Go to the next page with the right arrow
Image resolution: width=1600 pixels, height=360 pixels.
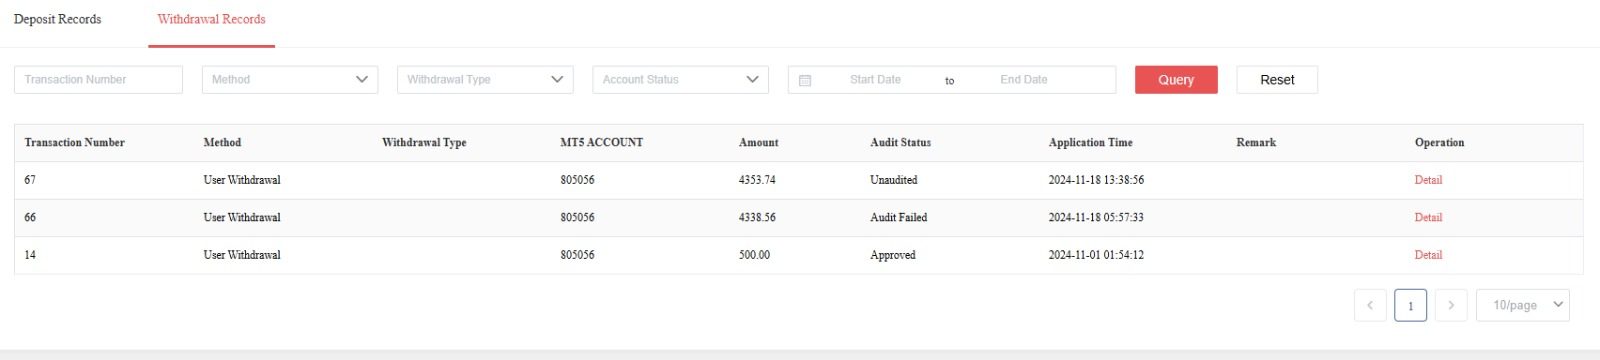click(1451, 305)
